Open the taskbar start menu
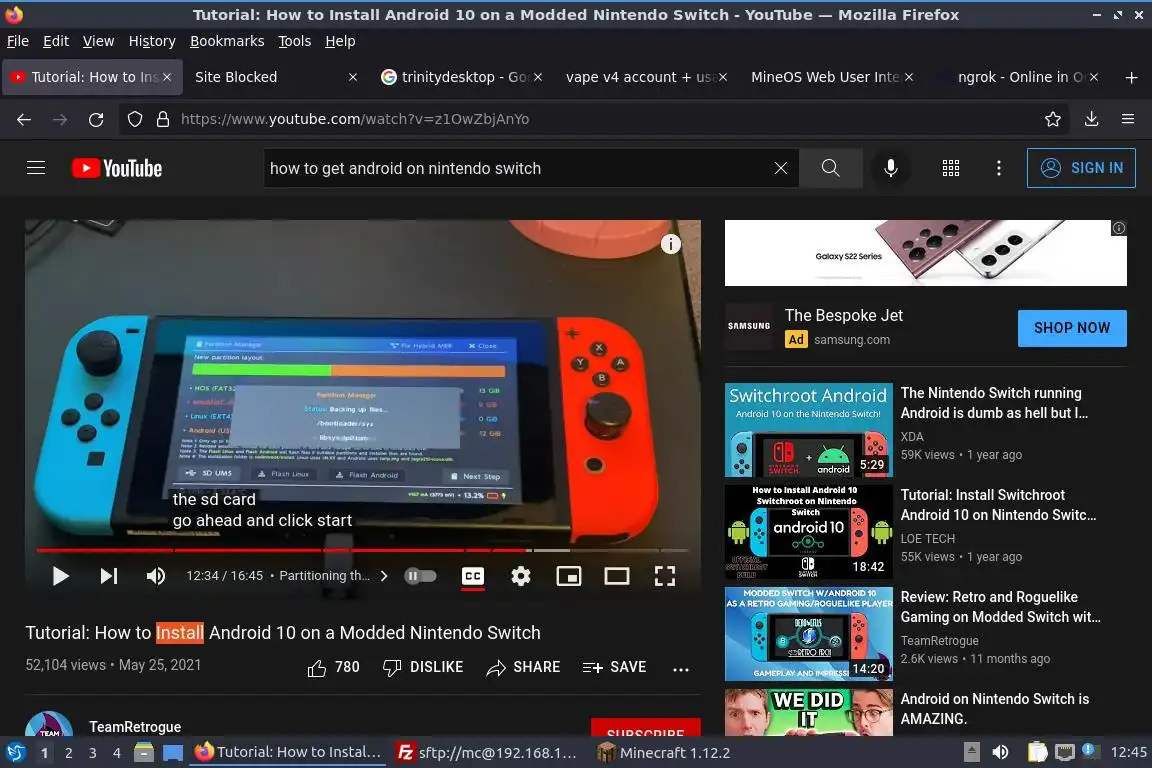The height and width of the screenshot is (768, 1152). click(x=15, y=753)
